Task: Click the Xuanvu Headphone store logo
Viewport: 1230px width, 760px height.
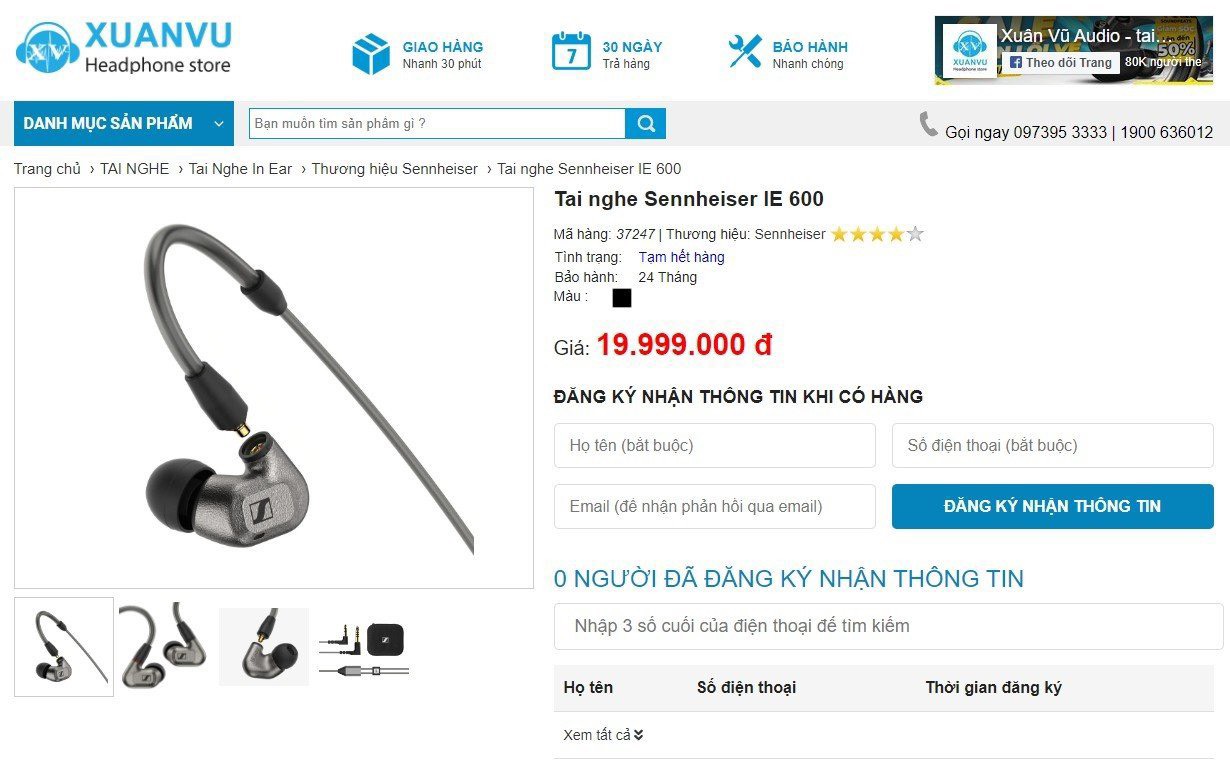Action: [123, 47]
